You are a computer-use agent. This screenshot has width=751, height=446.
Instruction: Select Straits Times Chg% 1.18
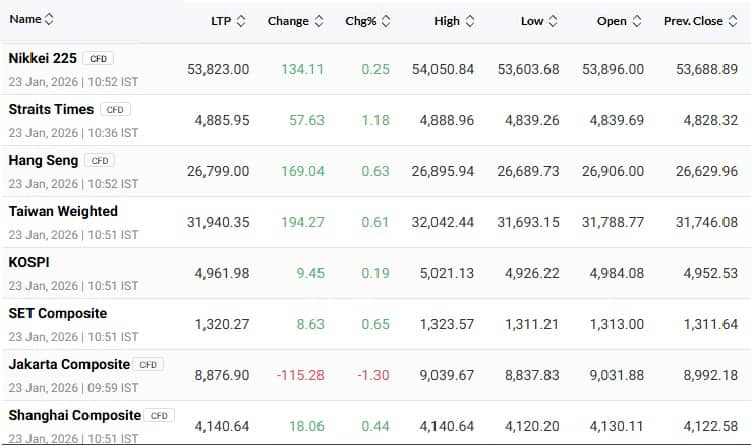[x=376, y=120]
